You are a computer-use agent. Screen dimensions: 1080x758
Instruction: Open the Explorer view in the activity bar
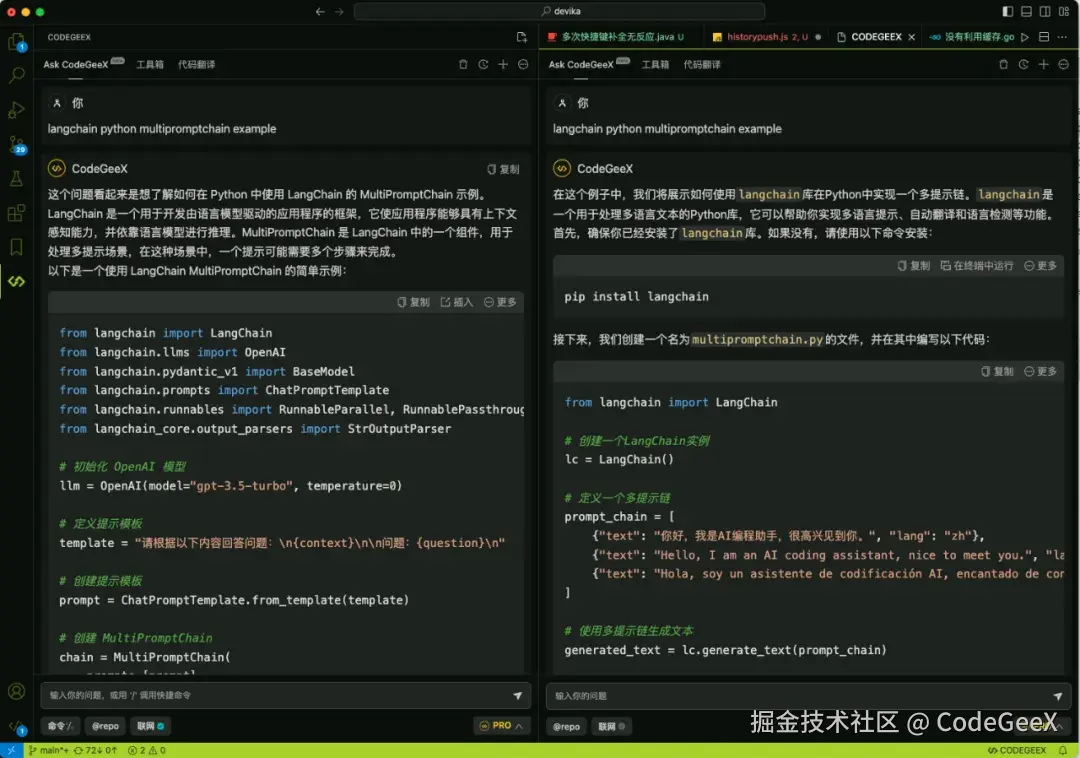[x=17, y=41]
